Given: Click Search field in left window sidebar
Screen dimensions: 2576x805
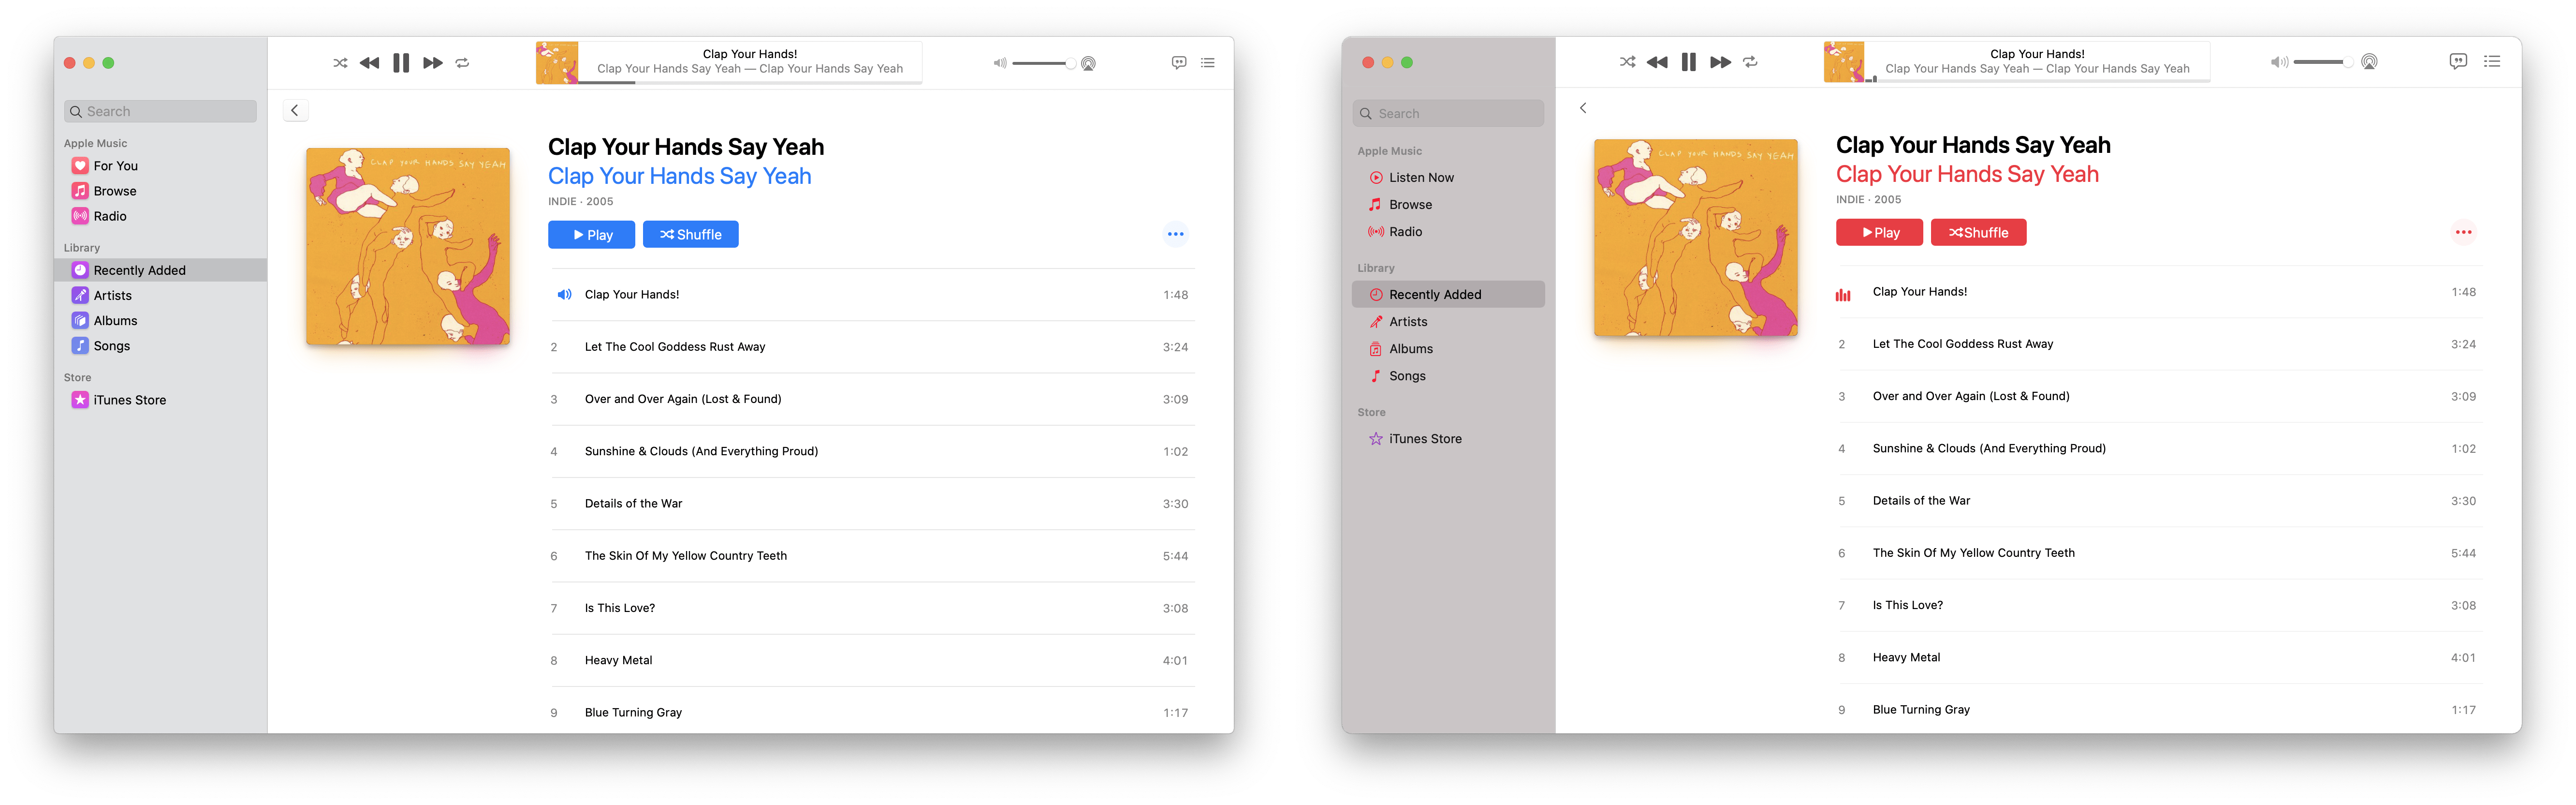Looking at the screenshot, I should pyautogui.click(x=161, y=111).
